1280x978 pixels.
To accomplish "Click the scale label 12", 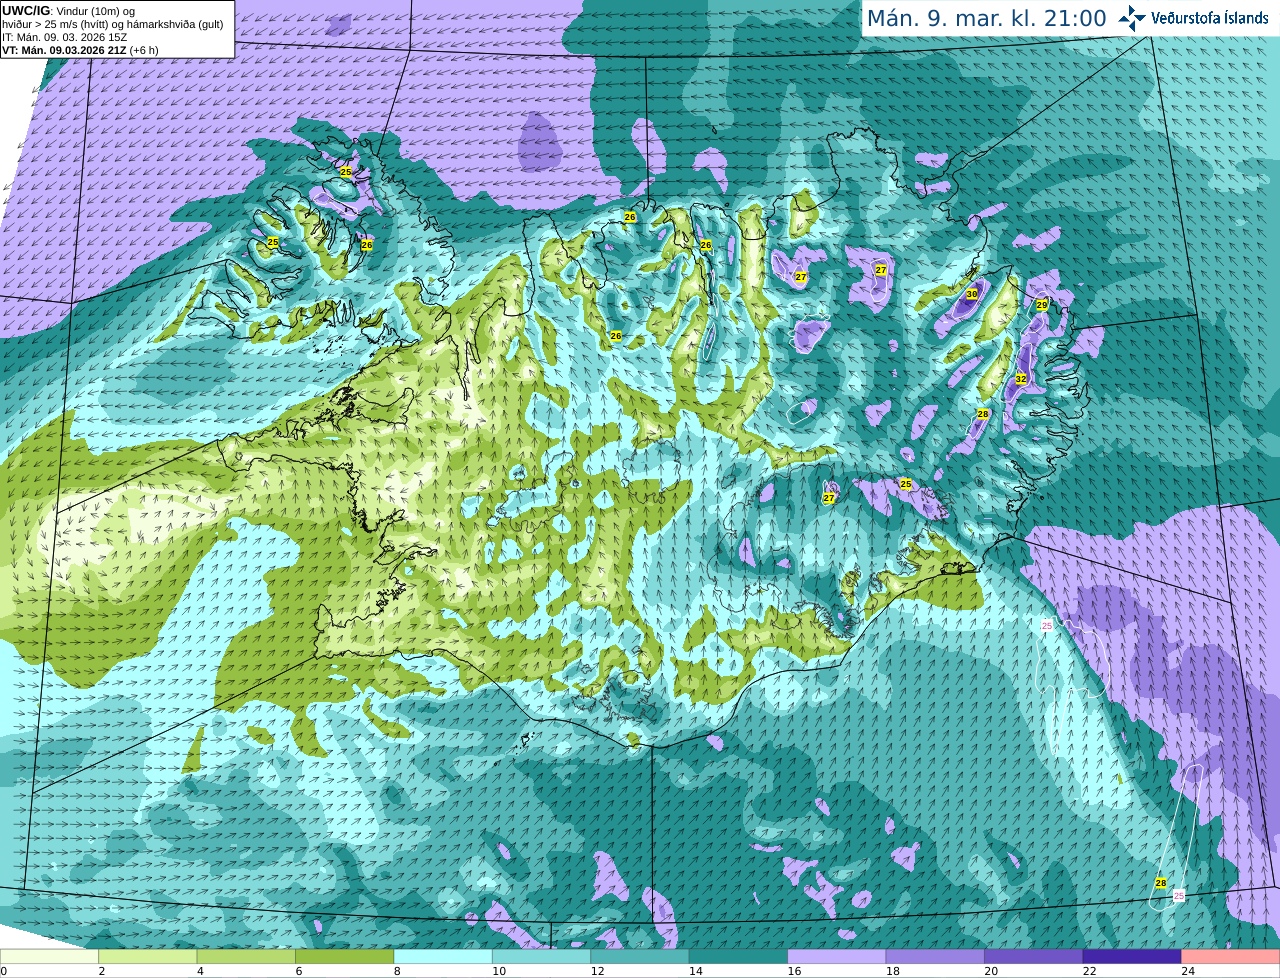I will [x=597, y=971].
